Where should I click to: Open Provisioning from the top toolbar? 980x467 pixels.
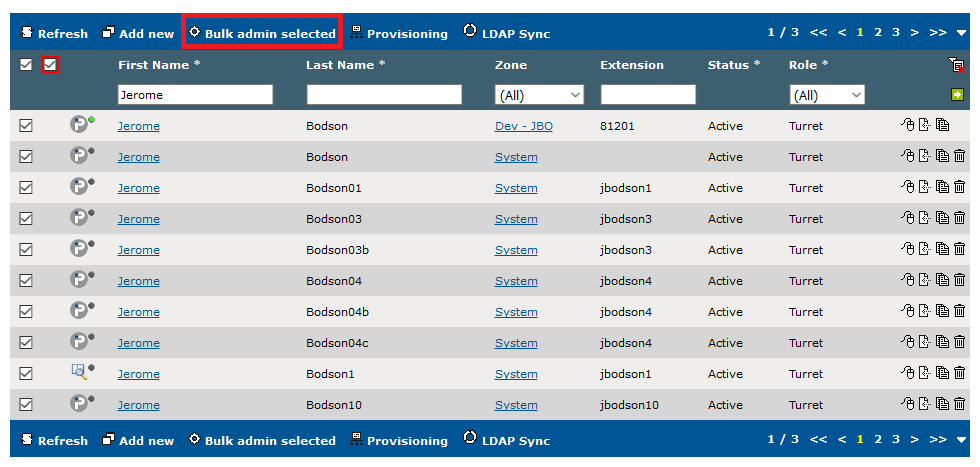pyautogui.click(x=399, y=33)
